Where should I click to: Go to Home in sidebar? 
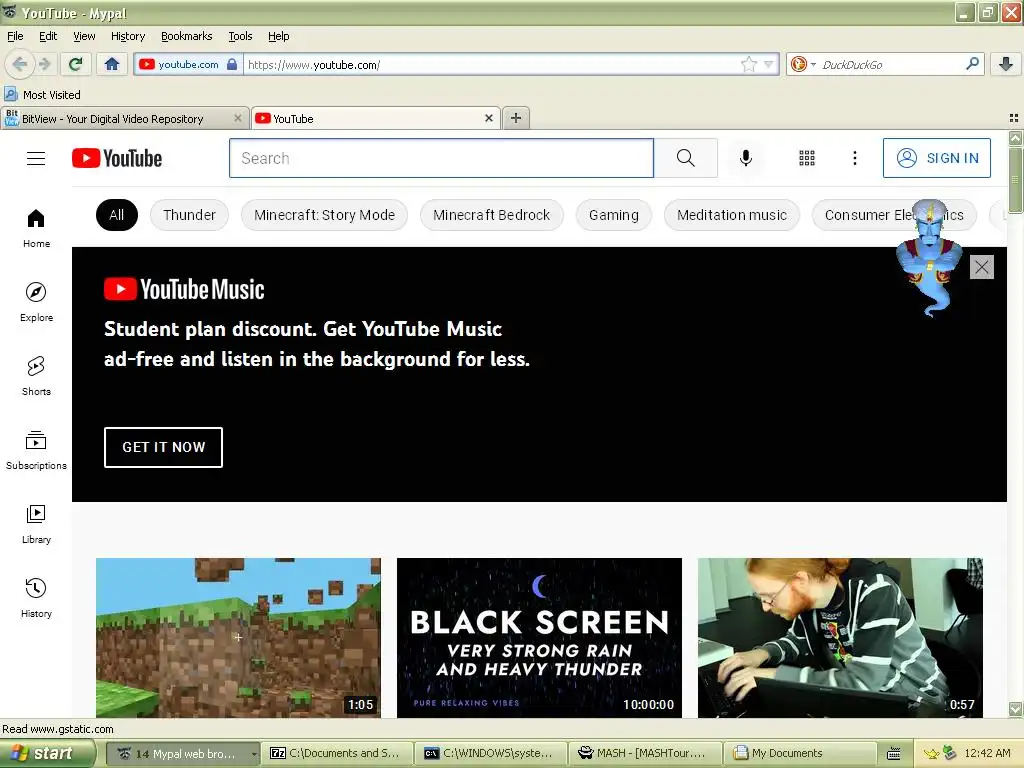point(37,228)
